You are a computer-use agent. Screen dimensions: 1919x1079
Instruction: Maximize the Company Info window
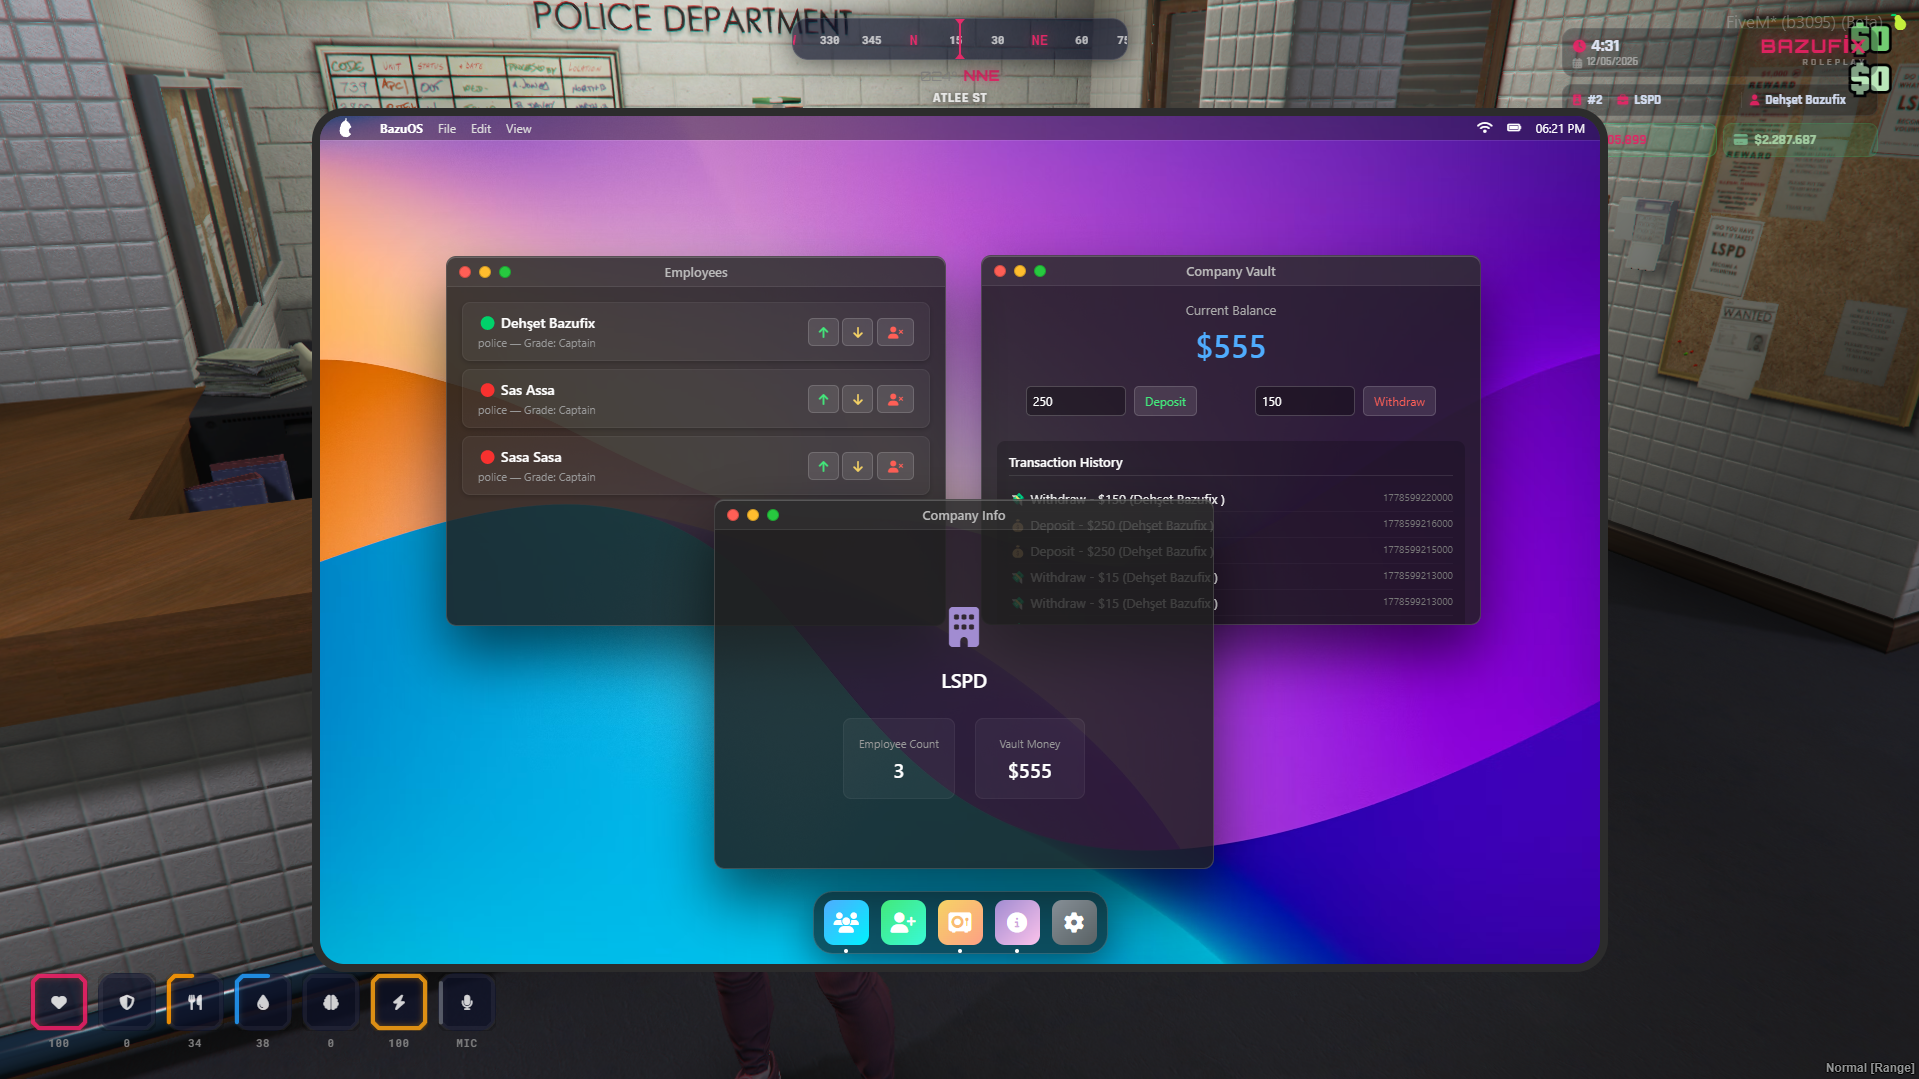tap(773, 515)
